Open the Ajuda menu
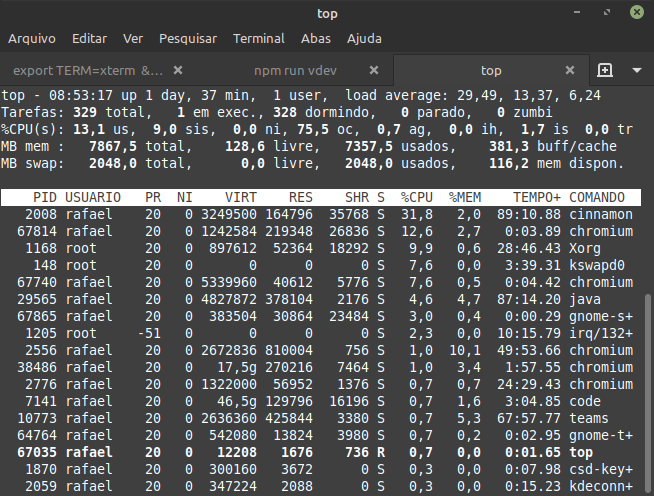The height and width of the screenshot is (496, 654). click(364, 38)
